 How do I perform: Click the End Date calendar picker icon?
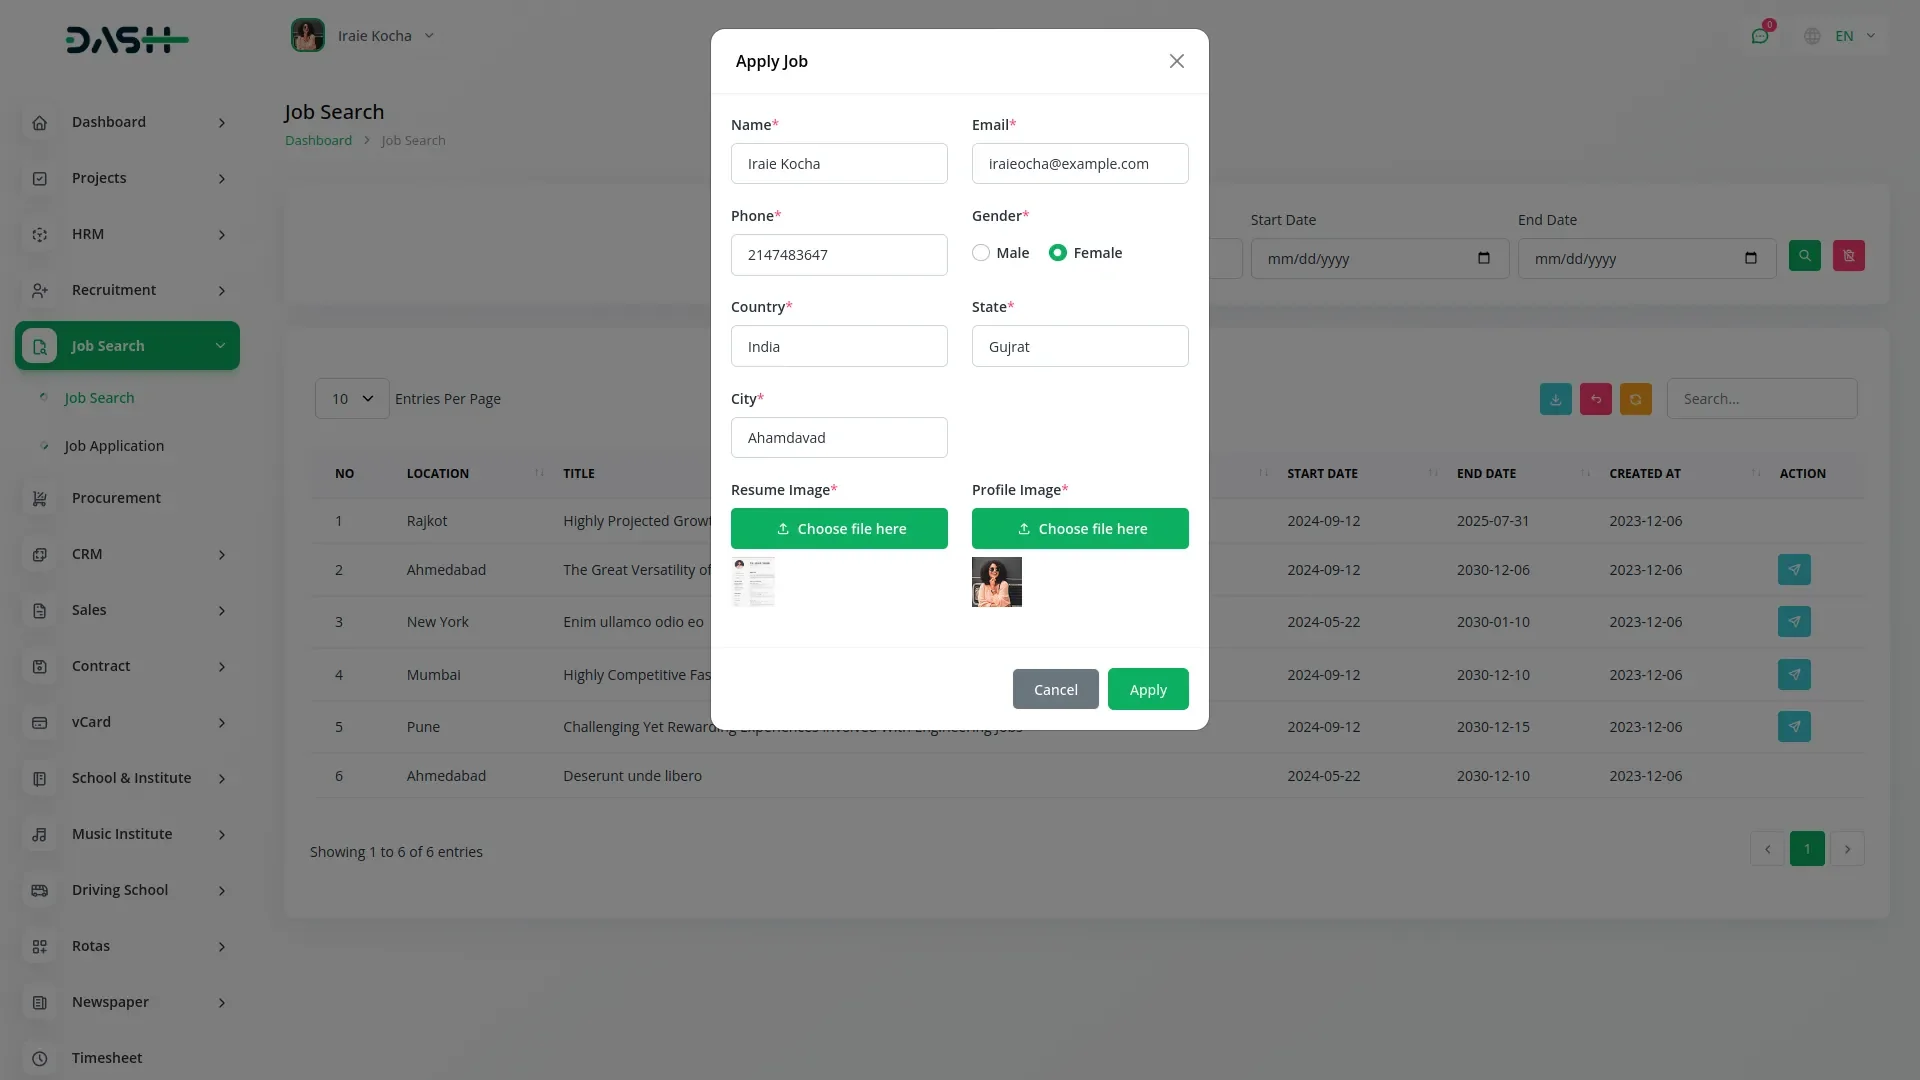tap(1750, 258)
